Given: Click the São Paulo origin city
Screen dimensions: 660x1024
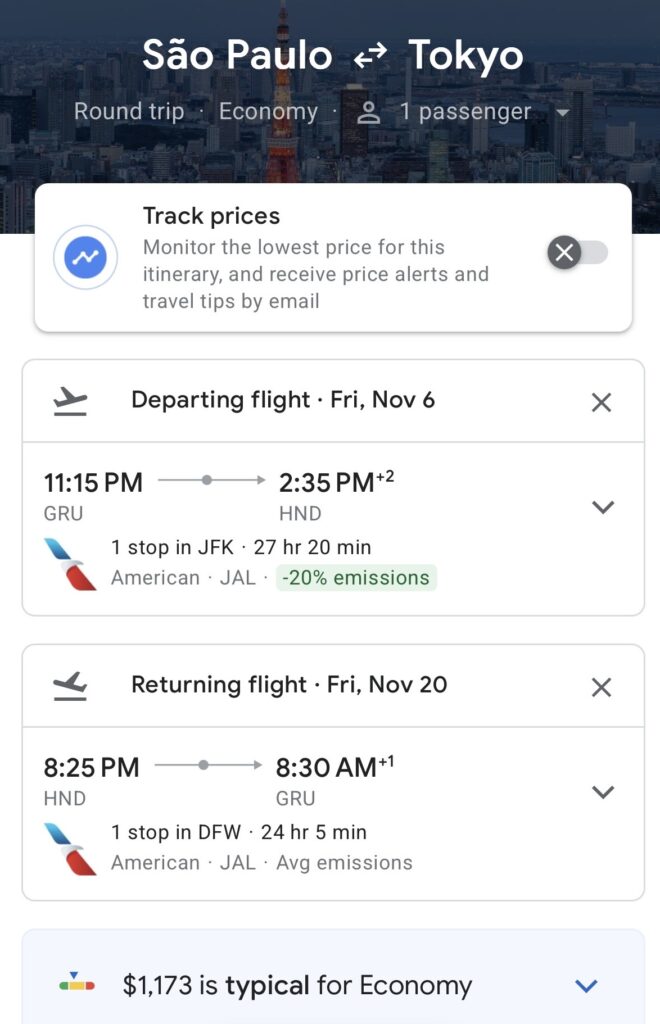Looking at the screenshot, I should [237, 56].
